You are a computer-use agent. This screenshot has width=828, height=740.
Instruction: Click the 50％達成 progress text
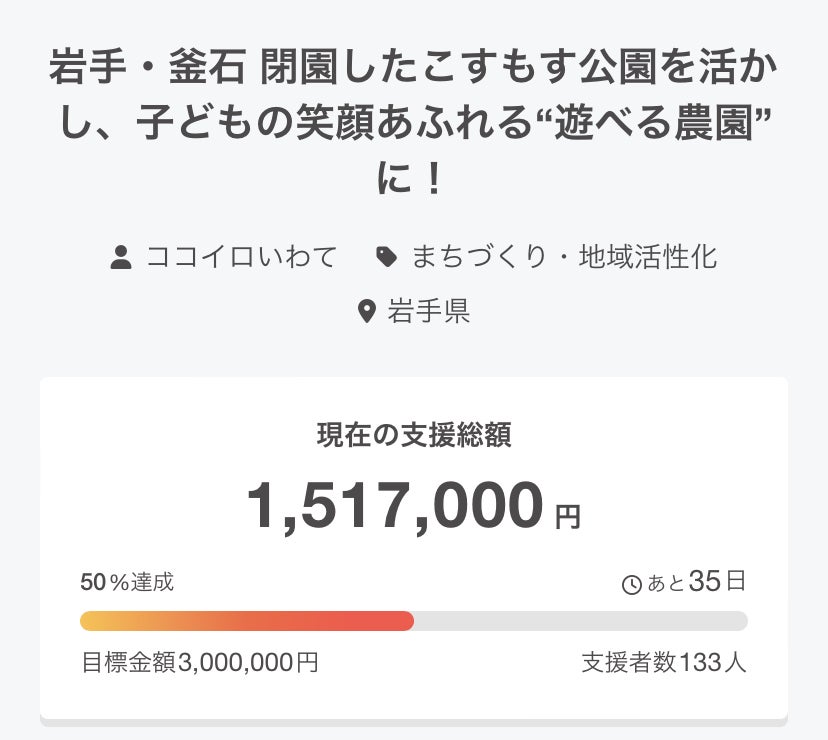coord(127,582)
